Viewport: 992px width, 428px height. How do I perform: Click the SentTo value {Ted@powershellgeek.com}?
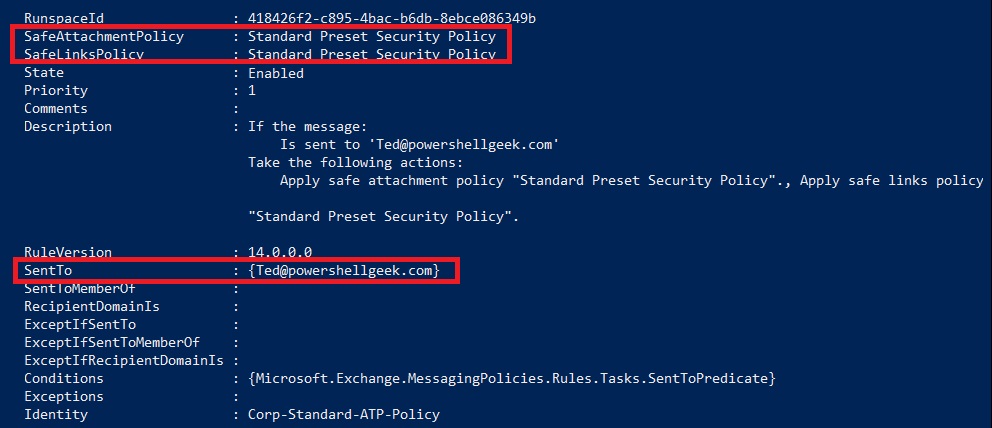[344, 271]
